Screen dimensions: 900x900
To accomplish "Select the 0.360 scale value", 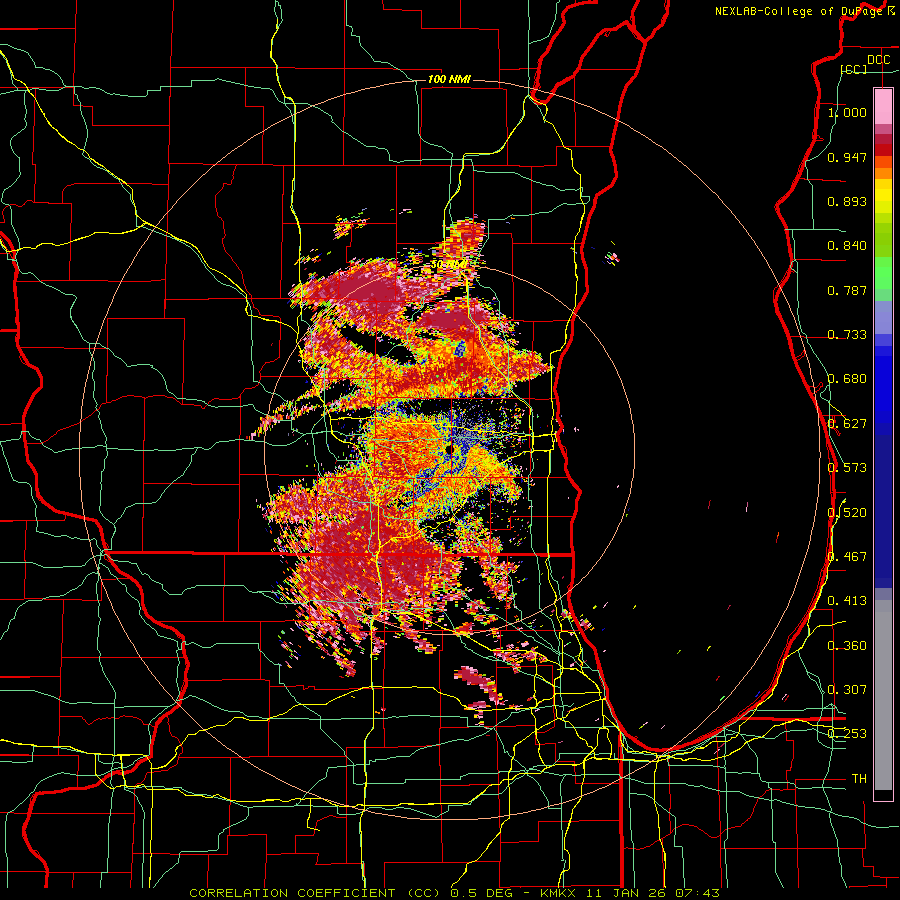I will [847, 646].
